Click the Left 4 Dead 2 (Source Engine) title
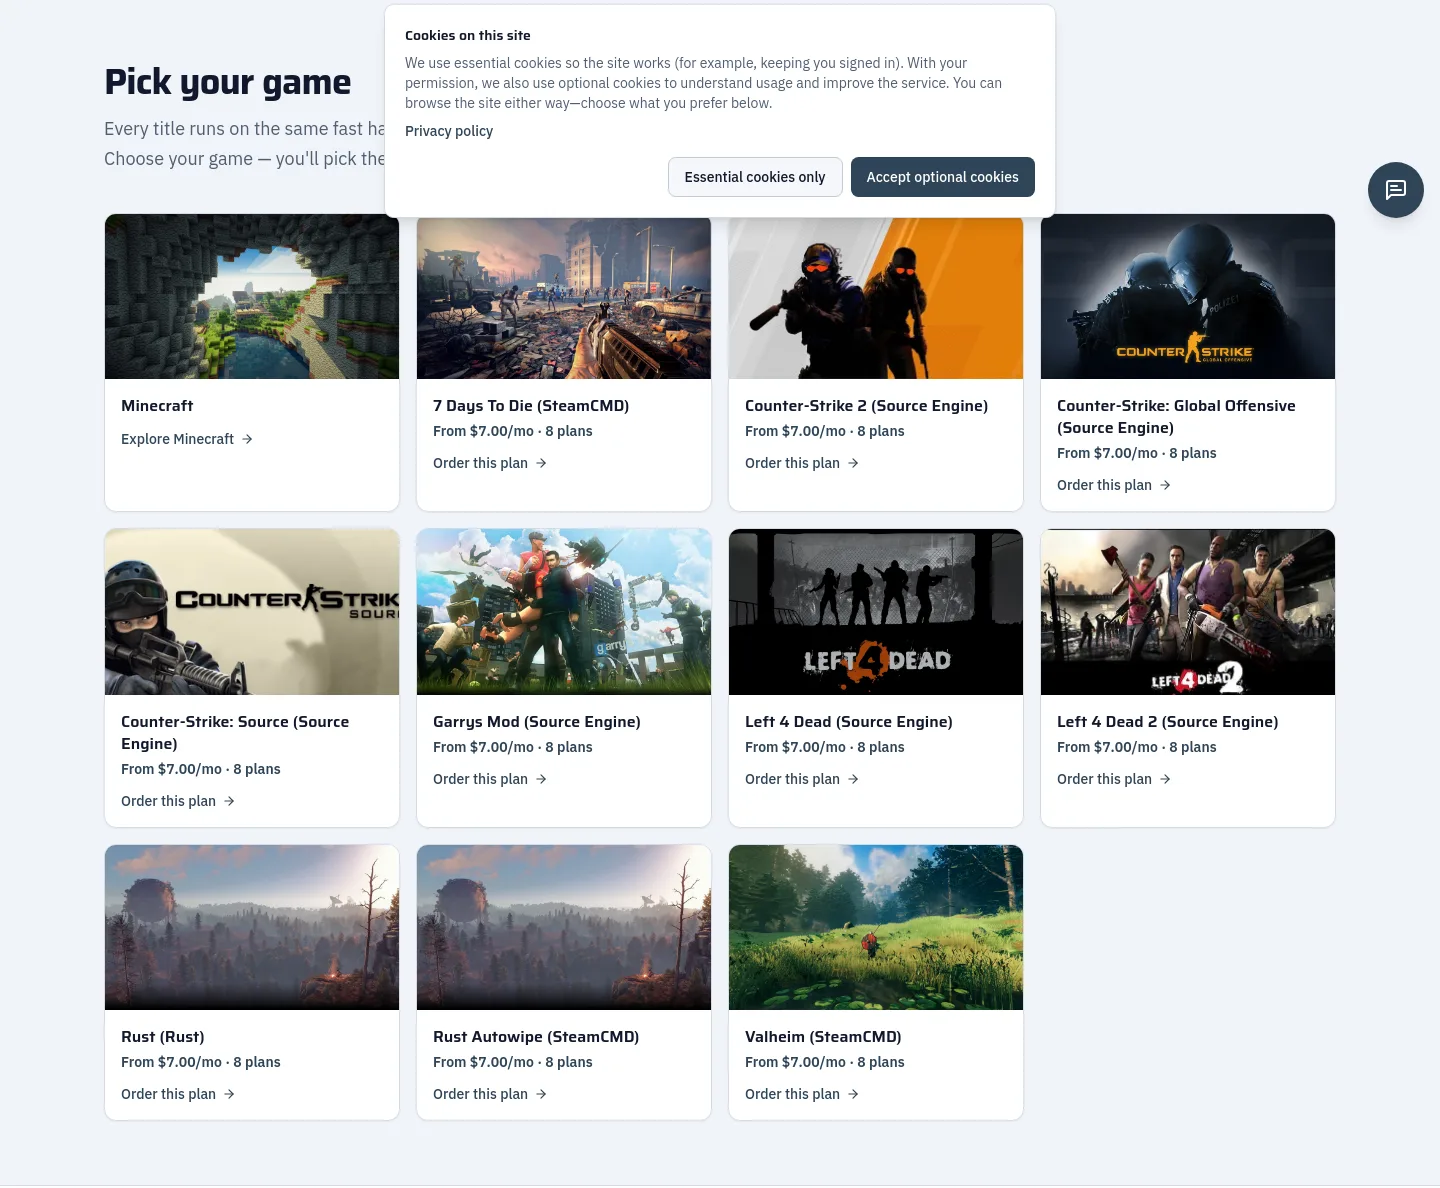Image resolution: width=1440 pixels, height=1188 pixels. pyautogui.click(x=1168, y=722)
